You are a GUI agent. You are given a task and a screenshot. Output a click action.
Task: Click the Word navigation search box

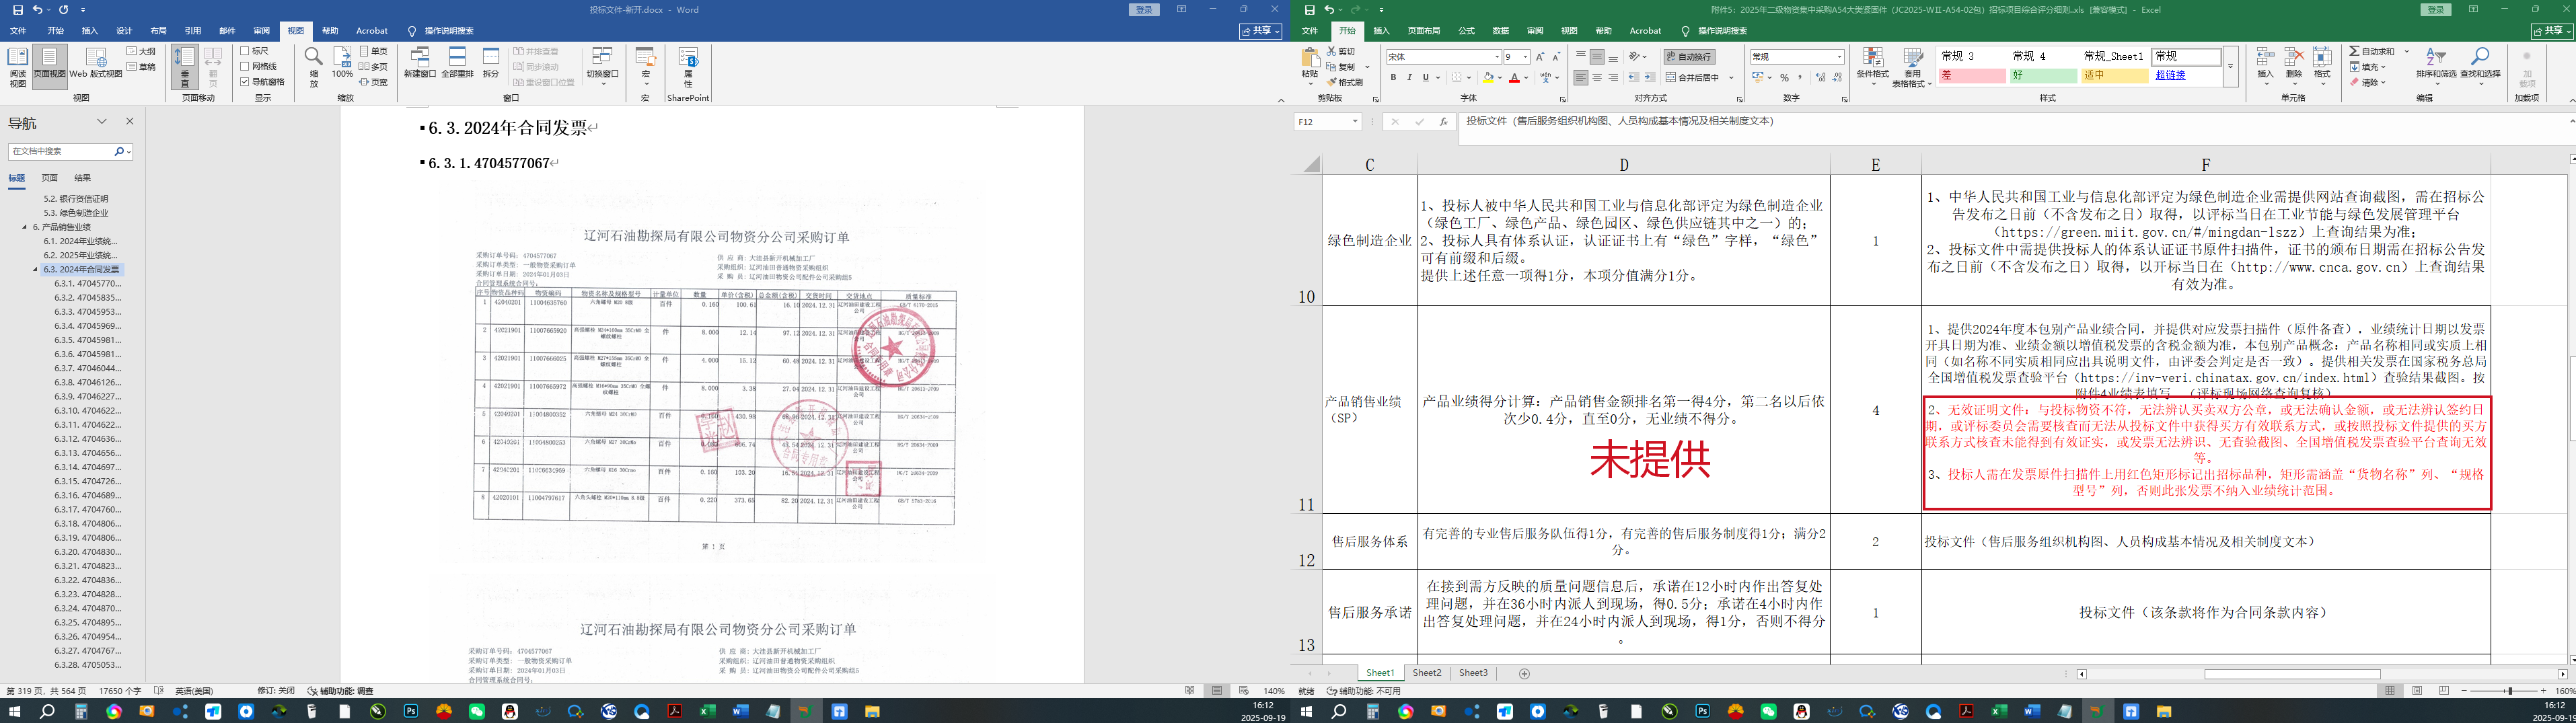tap(62, 151)
